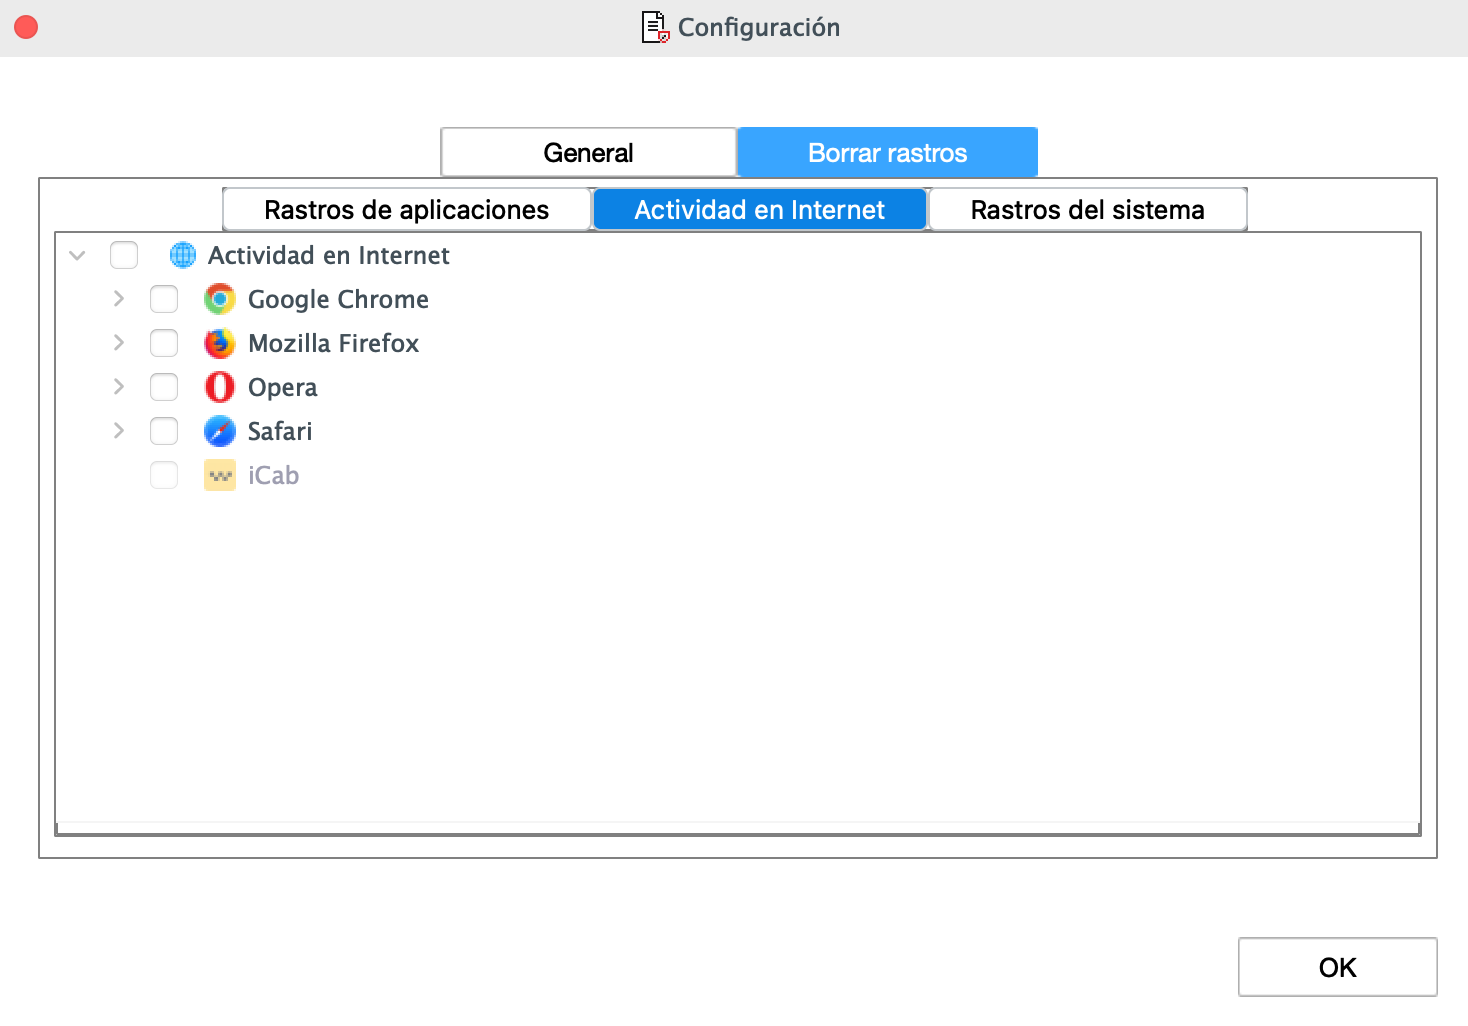Expand the Google Chrome tree node
This screenshot has height=1026, width=1468.
(x=119, y=299)
